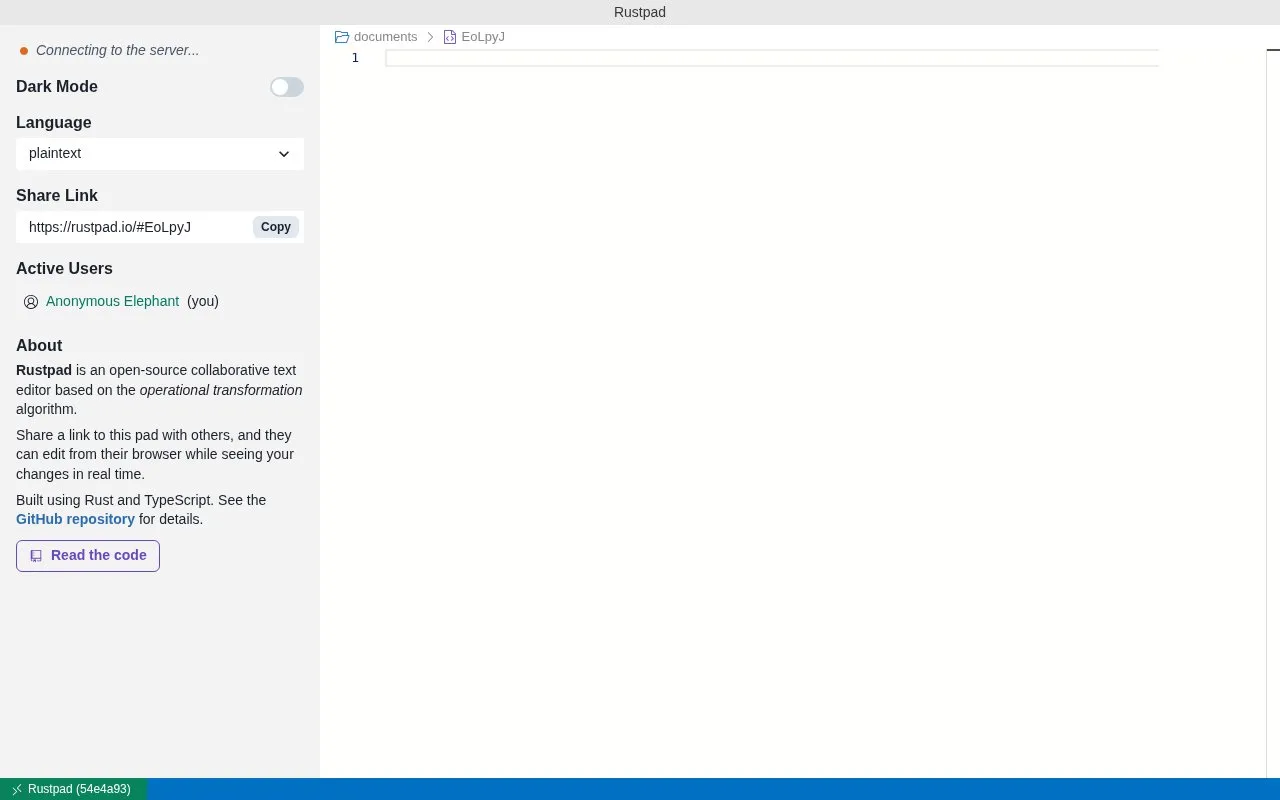This screenshot has height=800, width=1280.
Task: Click the user avatar icon beside Anonymous Elephant
Action: [x=31, y=301]
